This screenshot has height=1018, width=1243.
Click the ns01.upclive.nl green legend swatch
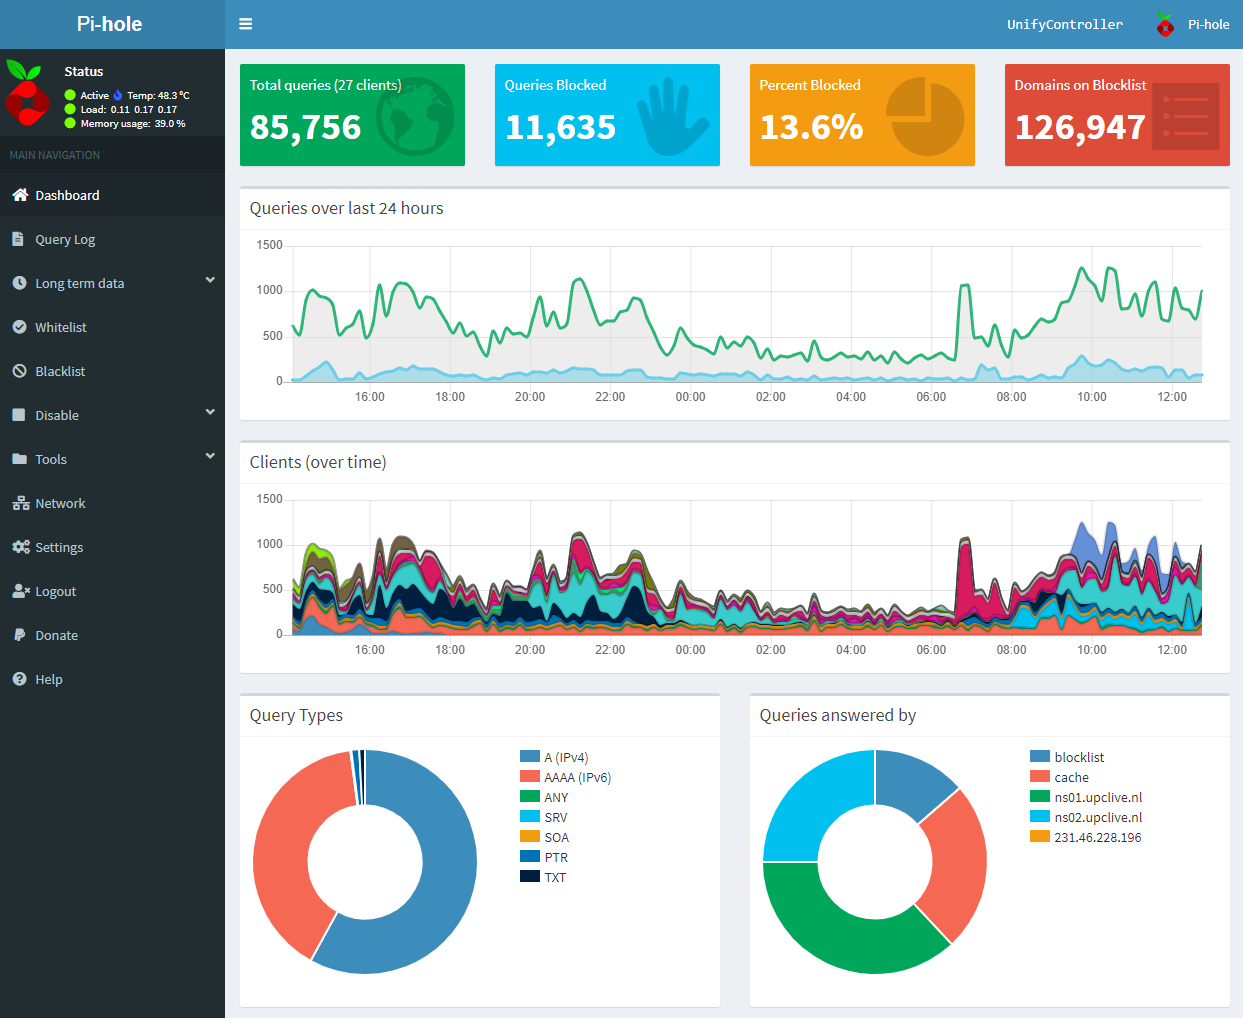coord(1039,797)
